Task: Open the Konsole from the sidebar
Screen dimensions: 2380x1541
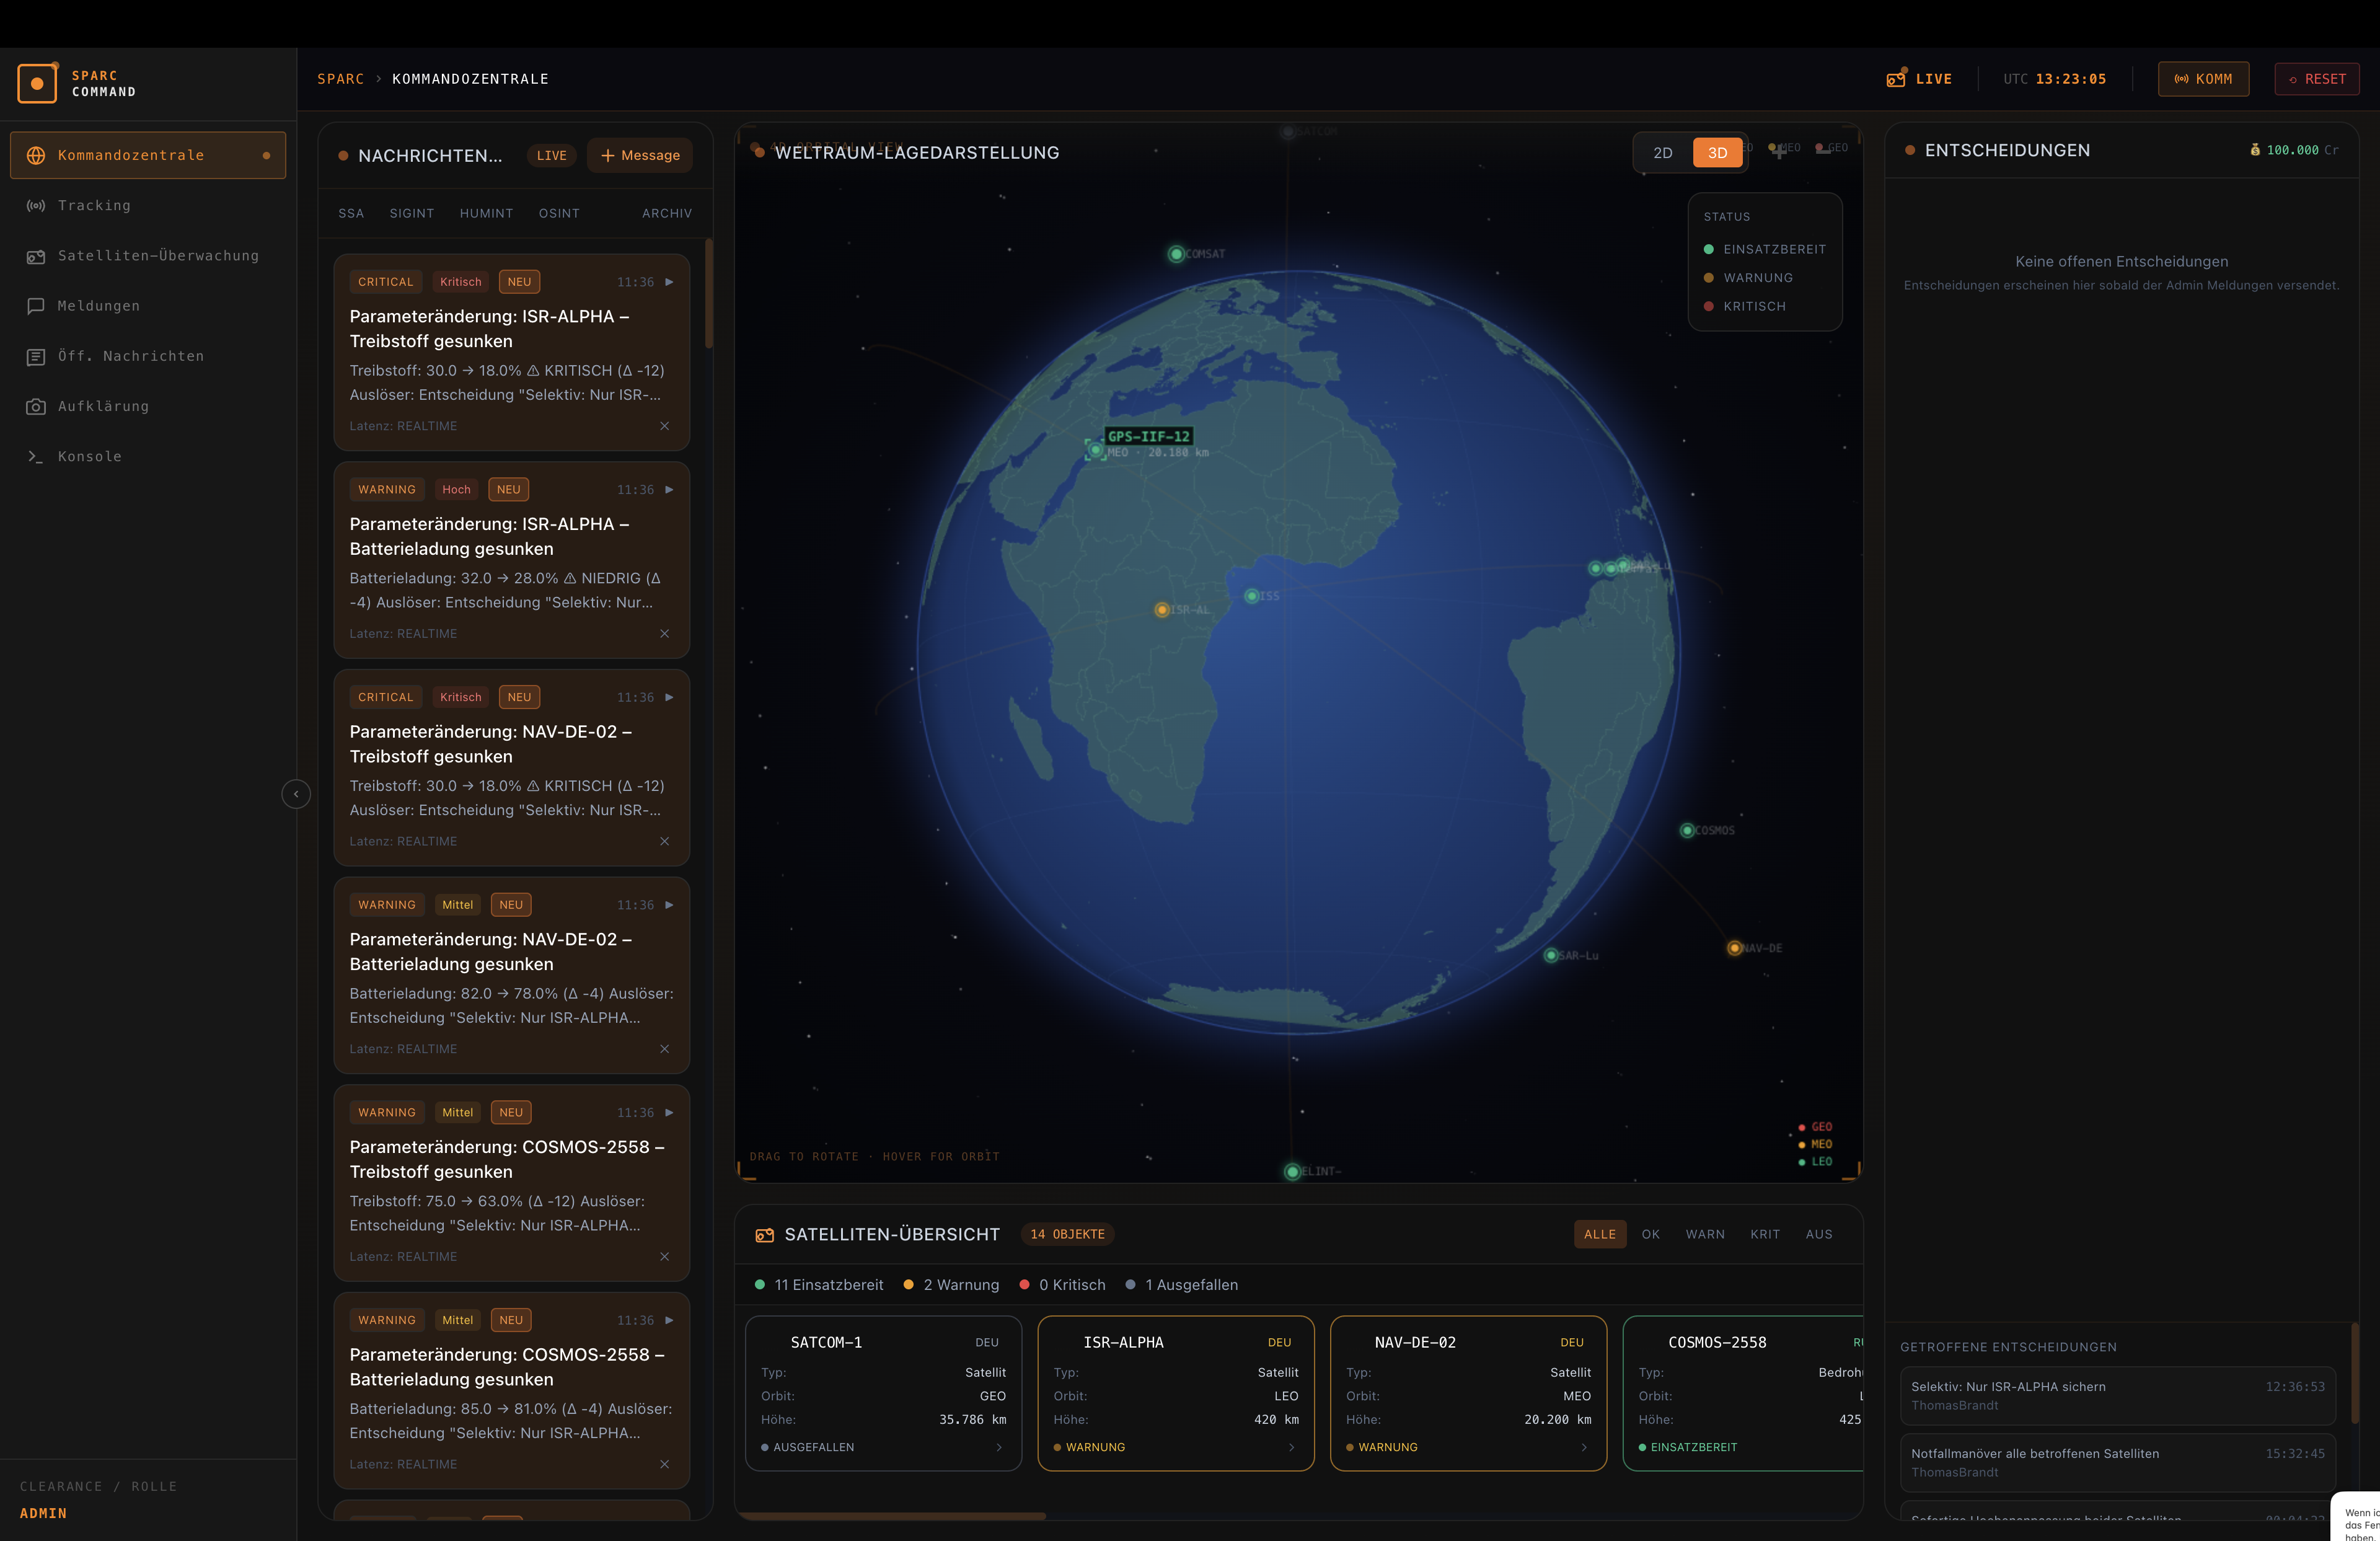Action: (x=88, y=456)
